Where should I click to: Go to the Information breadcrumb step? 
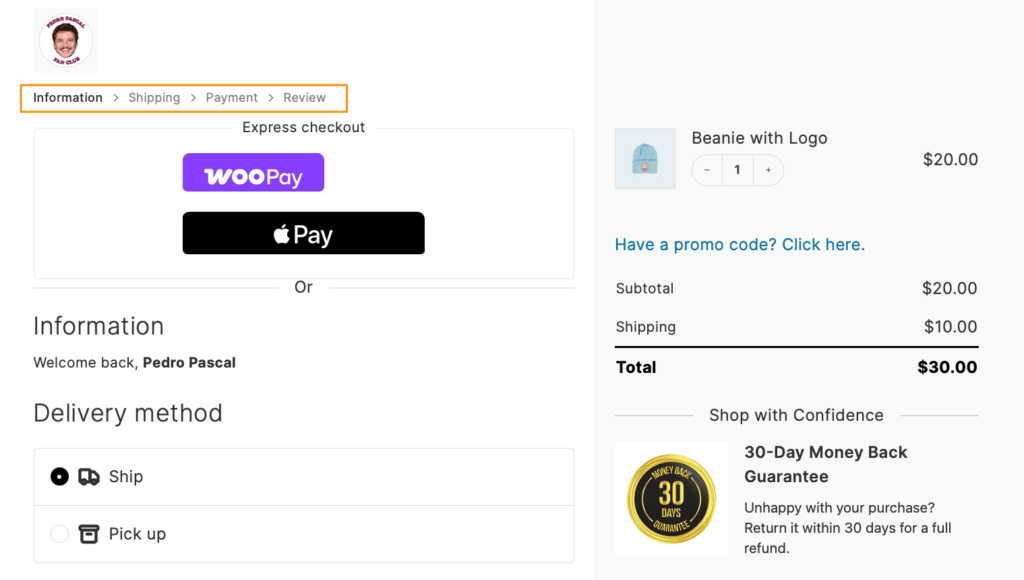point(68,98)
